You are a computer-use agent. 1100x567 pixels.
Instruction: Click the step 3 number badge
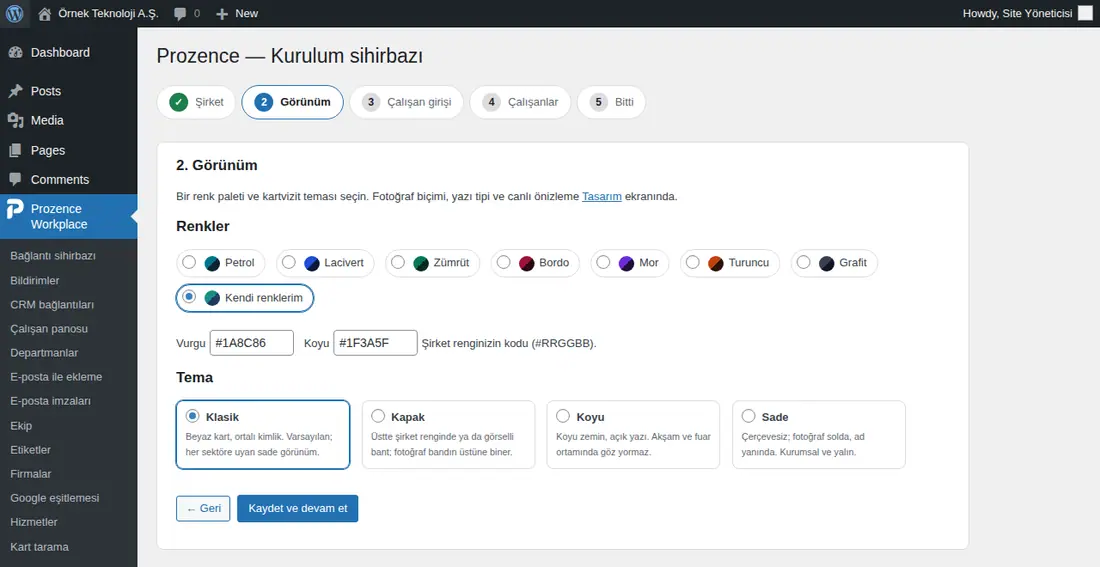(x=371, y=102)
